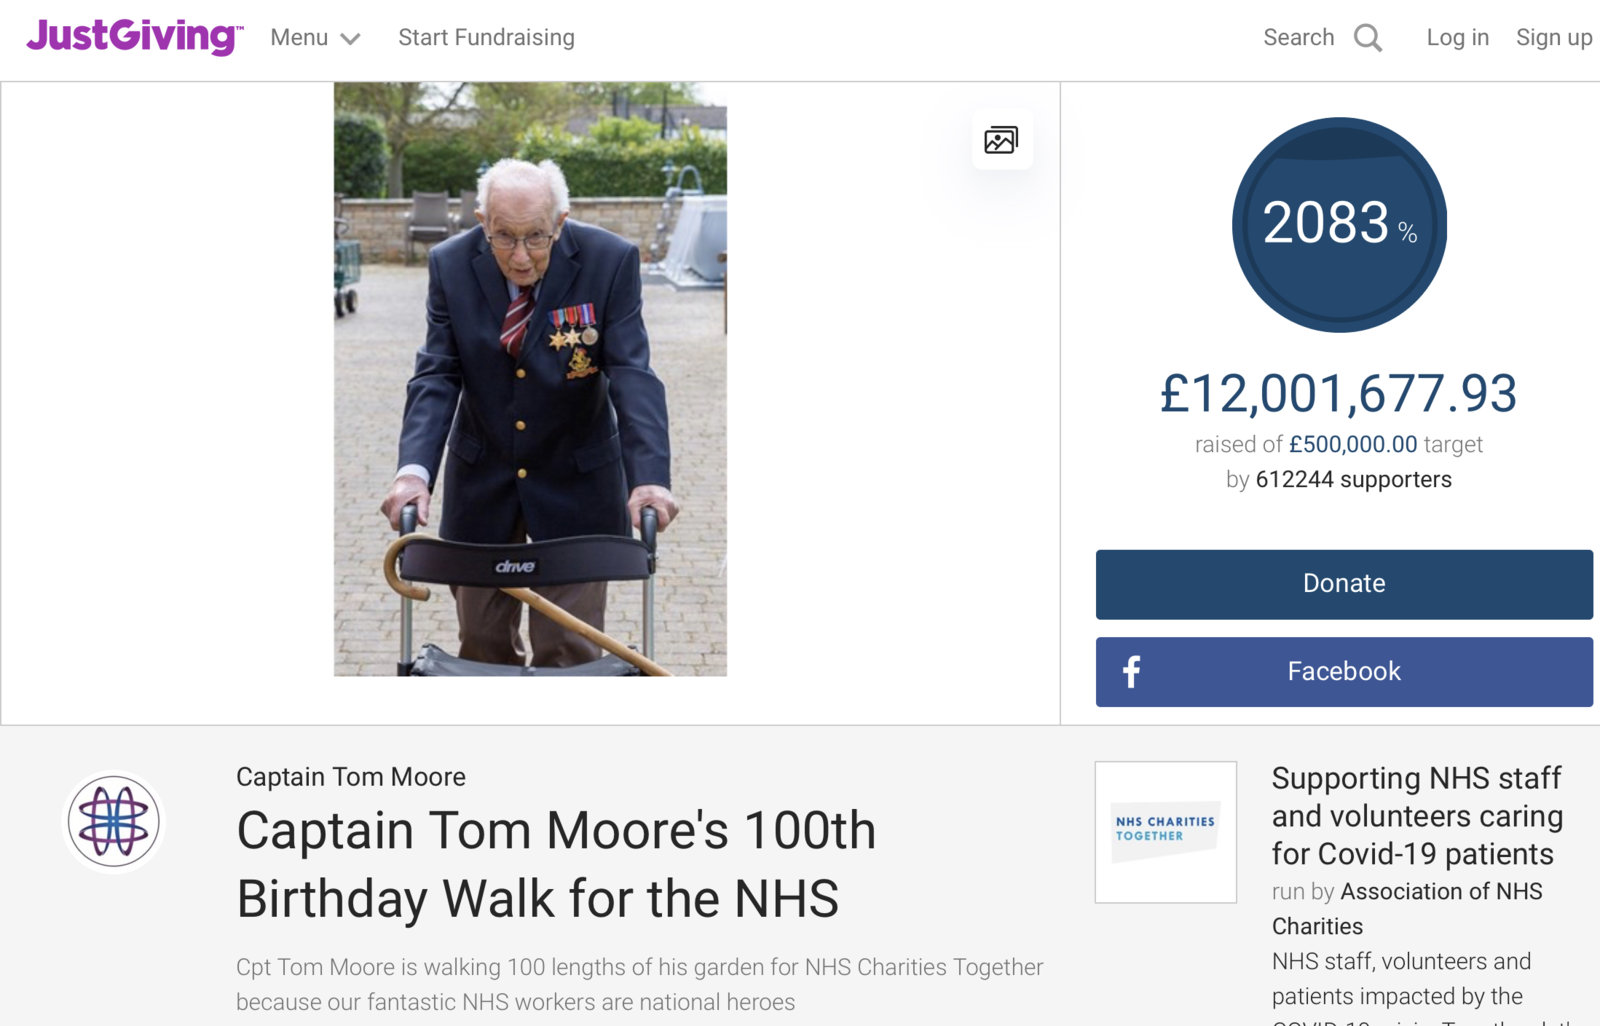This screenshot has width=1600, height=1026.
Task: Open Association of NHS Charities link
Action: tap(1441, 891)
